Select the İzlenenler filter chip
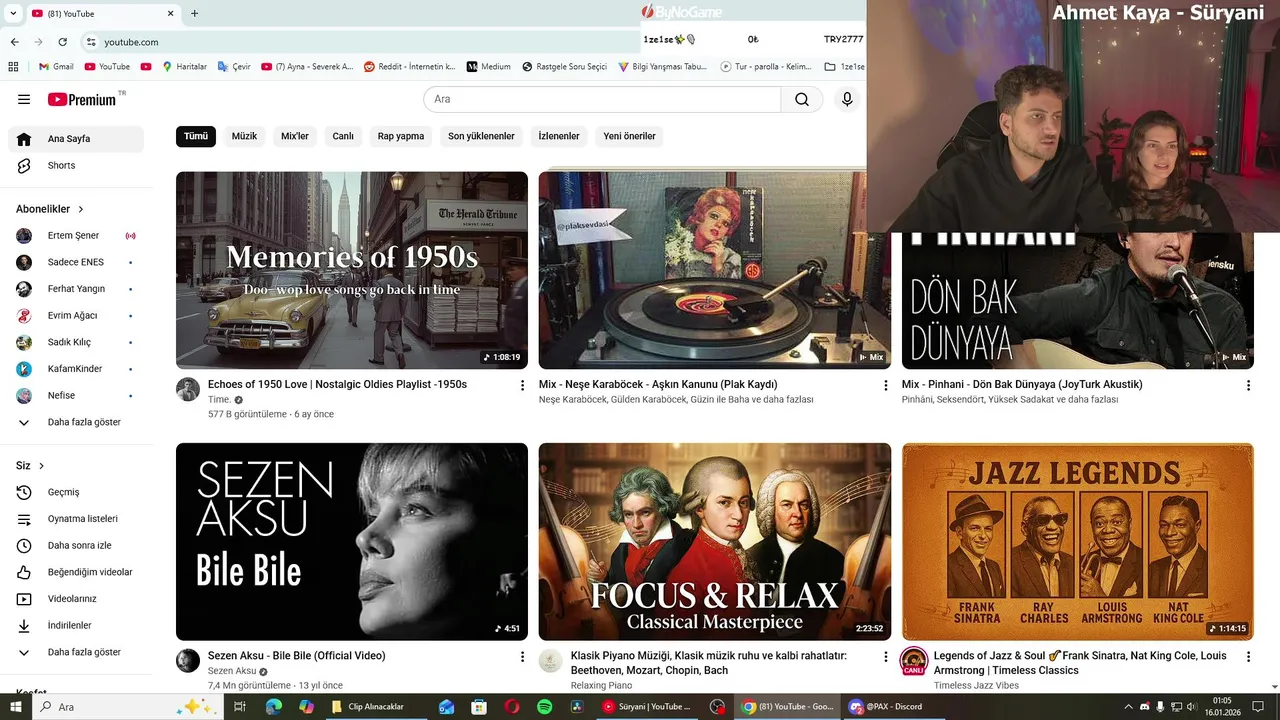This screenshot has height=720, width=1280. click(x=559, y=136)
